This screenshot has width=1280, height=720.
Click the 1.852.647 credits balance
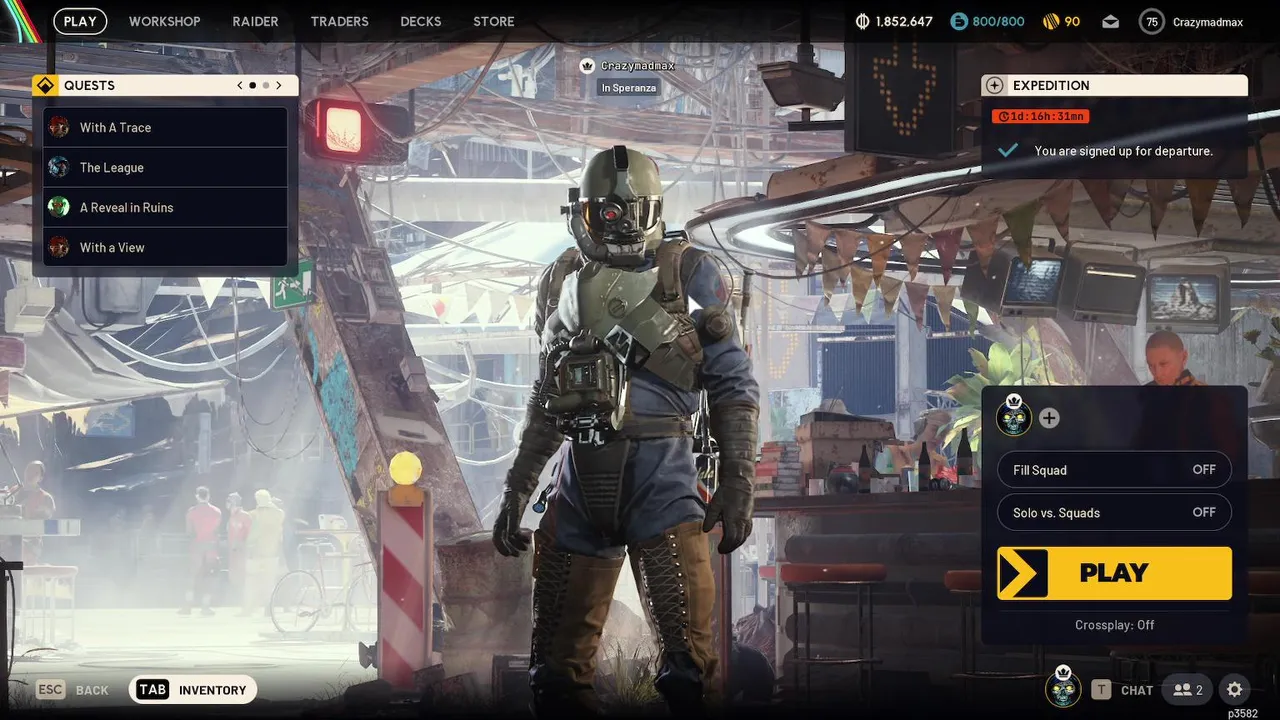(904, 21)
